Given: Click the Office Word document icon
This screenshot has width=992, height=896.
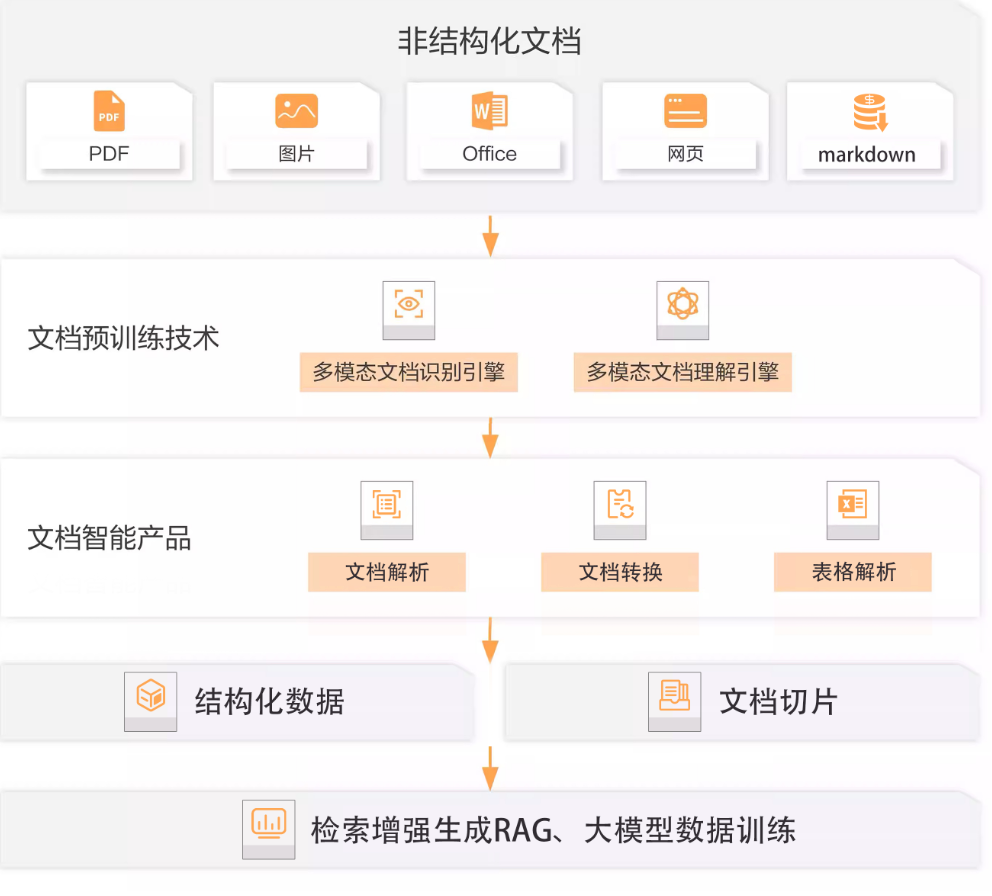Looking at the screenshot, I should [489, 111].
